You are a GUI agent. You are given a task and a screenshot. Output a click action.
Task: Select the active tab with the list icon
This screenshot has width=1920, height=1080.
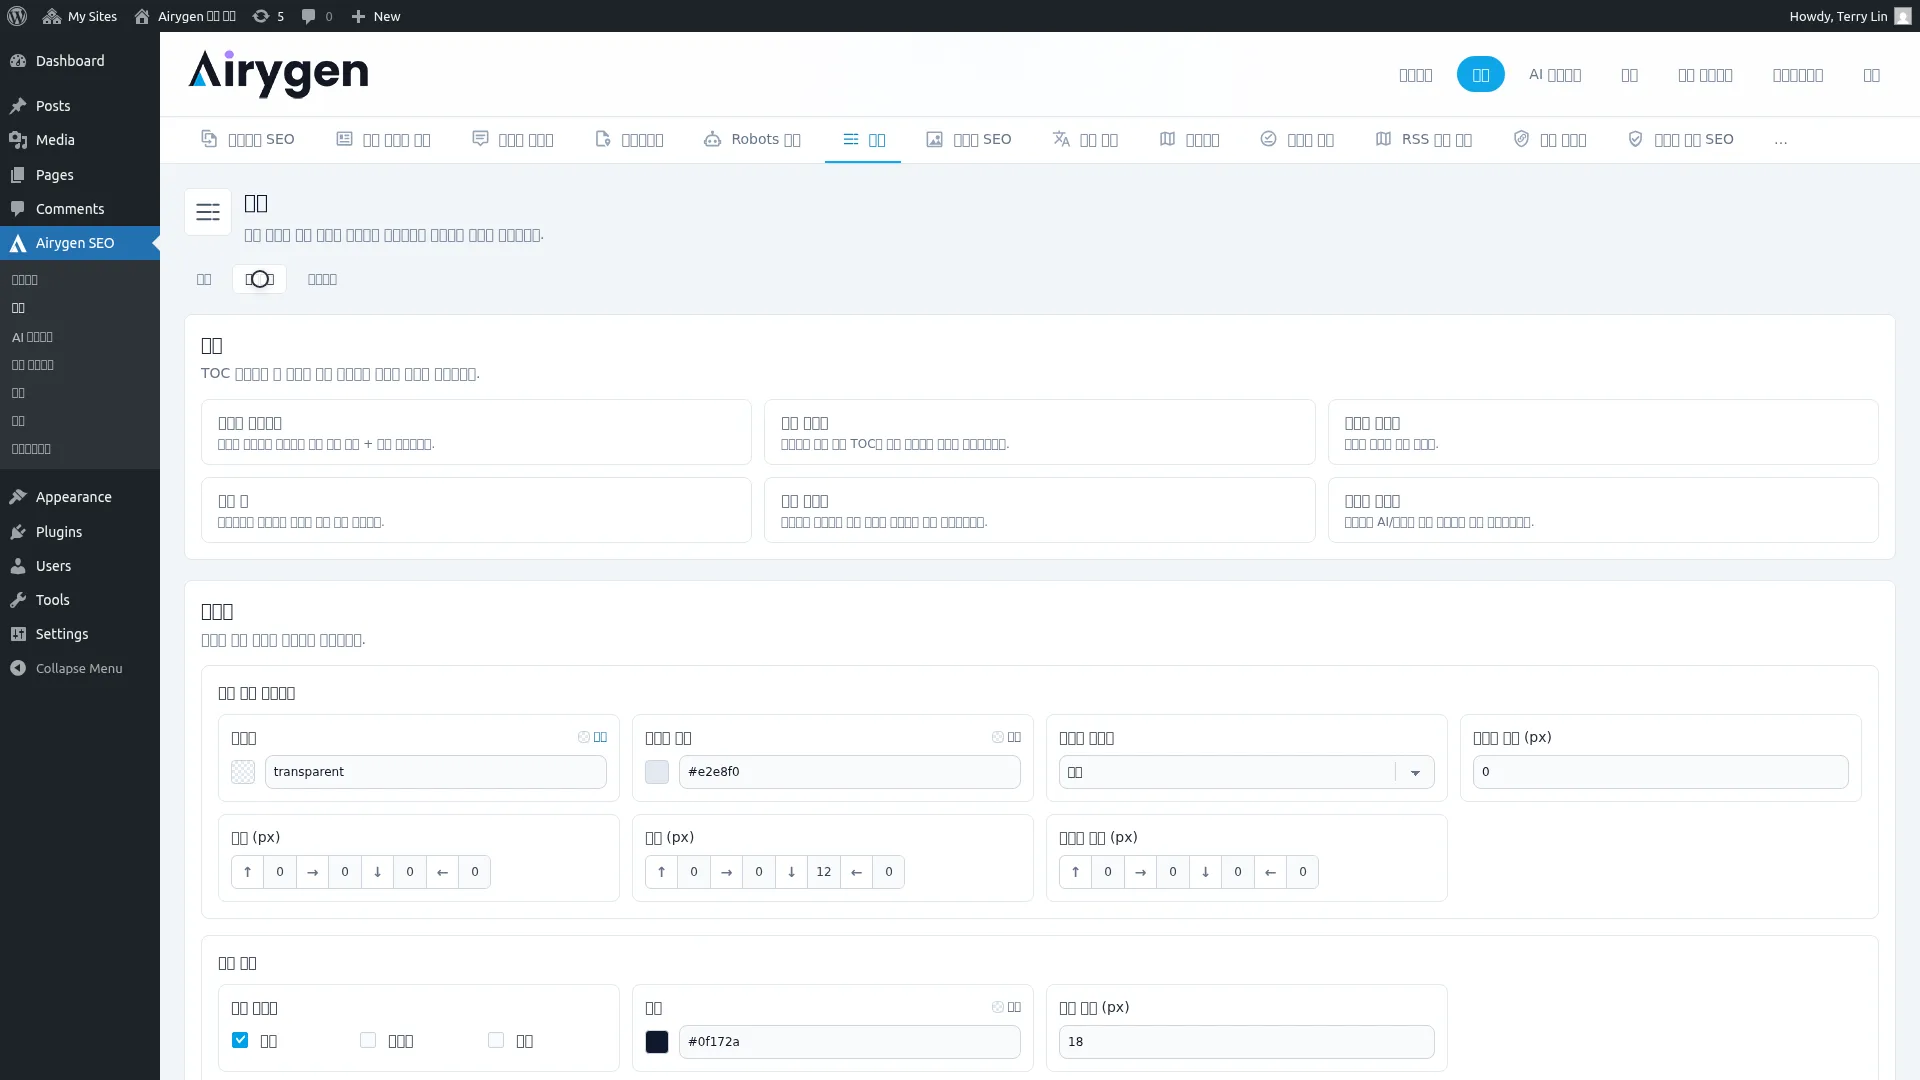(863, 139)
